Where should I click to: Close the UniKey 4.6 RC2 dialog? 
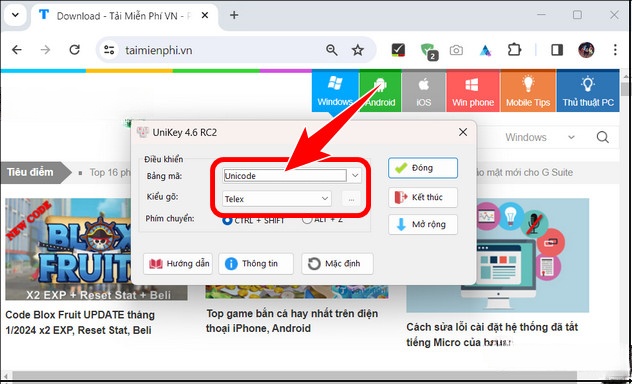(463, 132)
